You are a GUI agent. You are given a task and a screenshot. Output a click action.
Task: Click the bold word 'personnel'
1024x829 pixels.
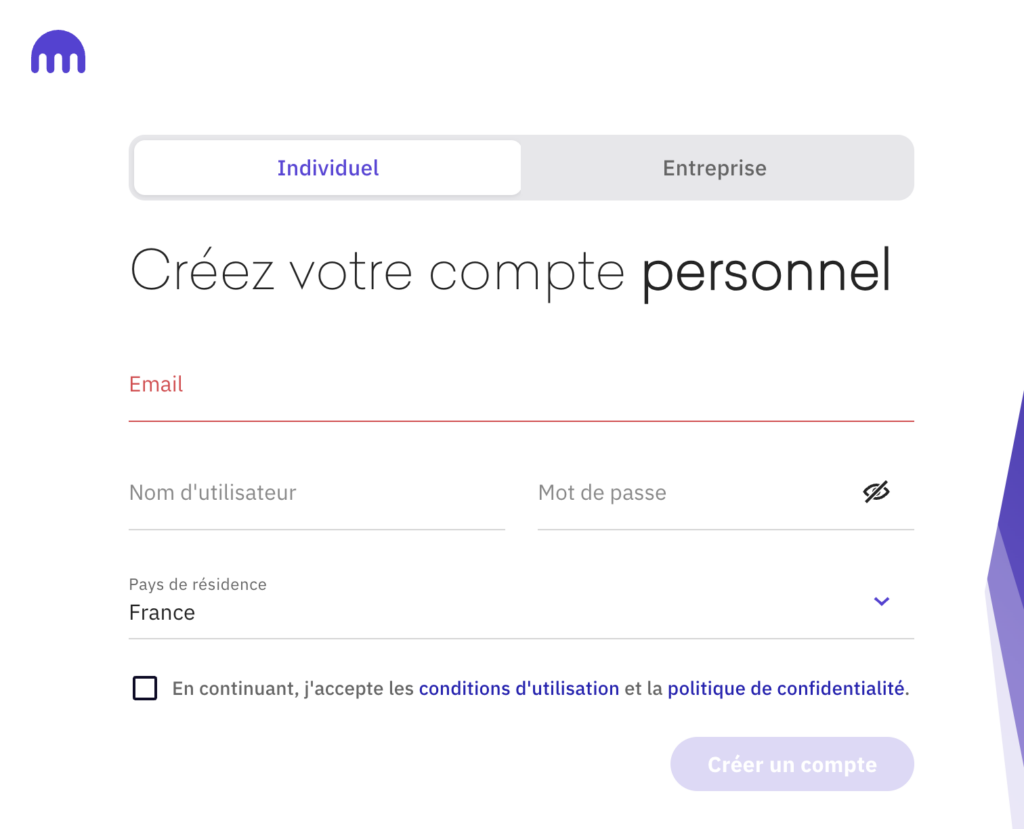click(x=765, y=272)
